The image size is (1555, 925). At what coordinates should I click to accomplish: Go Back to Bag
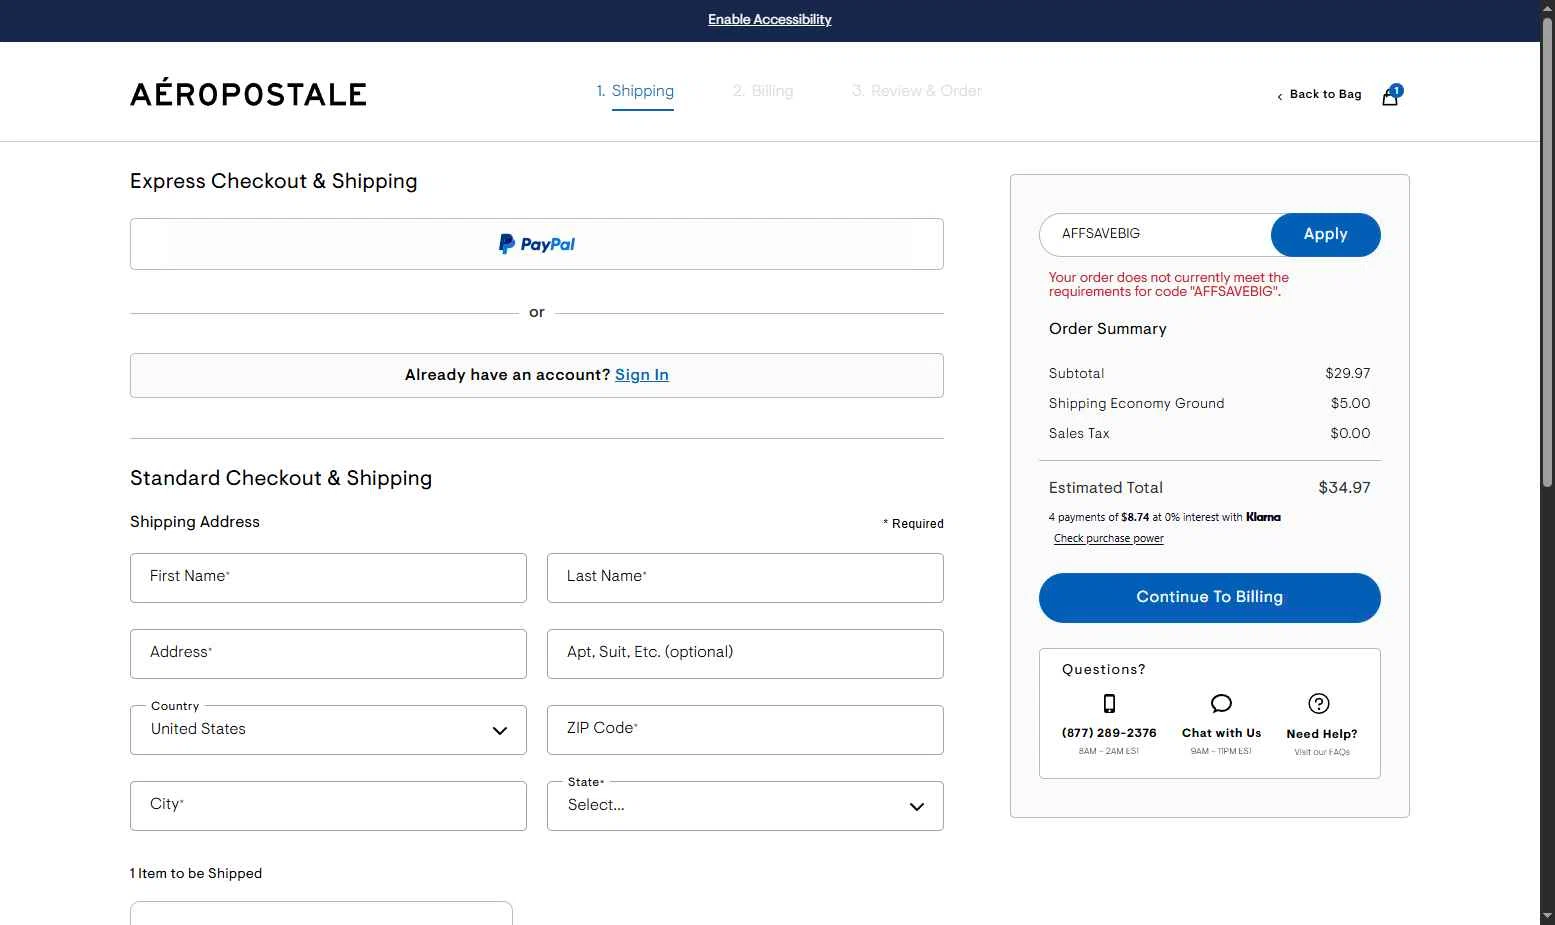(x=1319, y=94)
